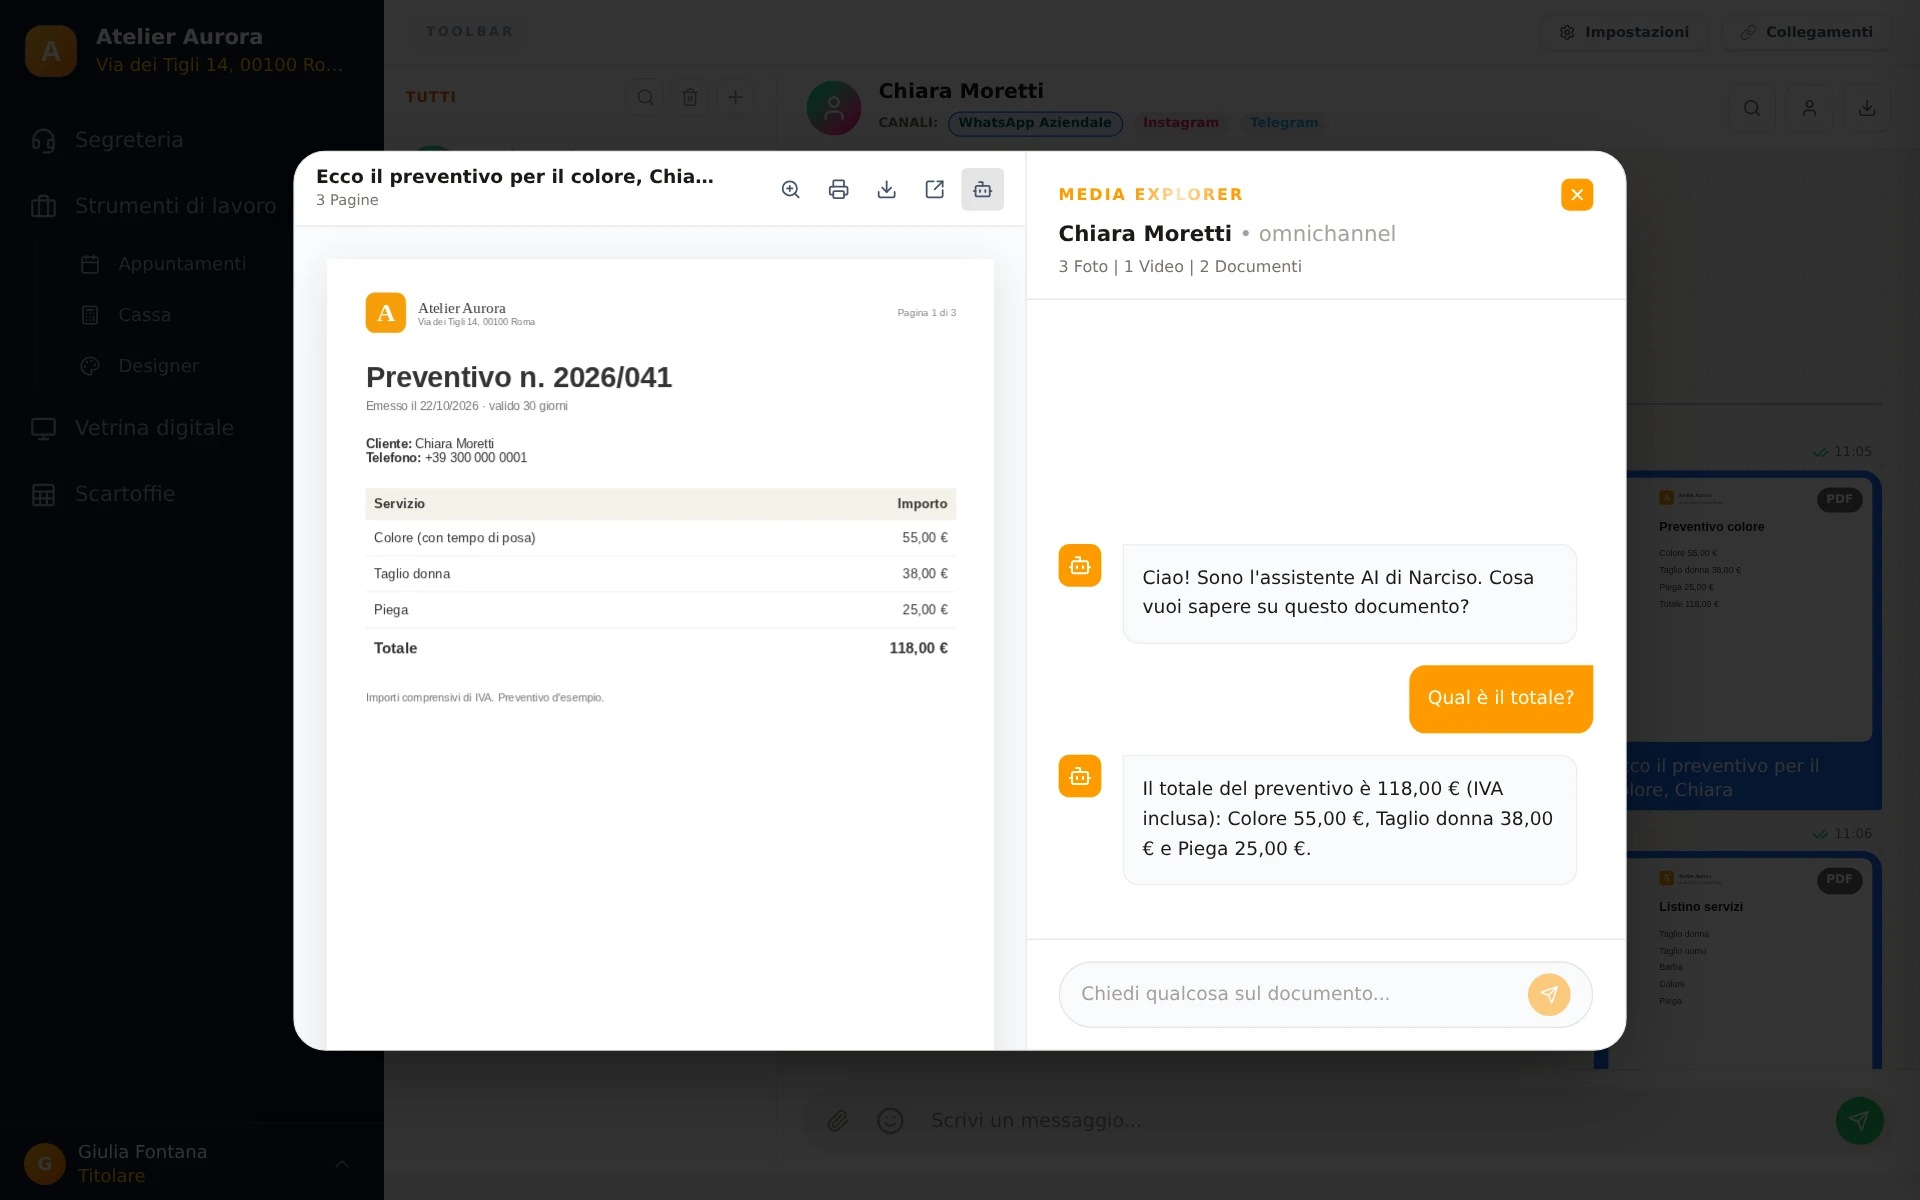This screenshot has width=1920, height=1200.
Task: Search conversations list magnifier icon
Action: pos(645,97)
